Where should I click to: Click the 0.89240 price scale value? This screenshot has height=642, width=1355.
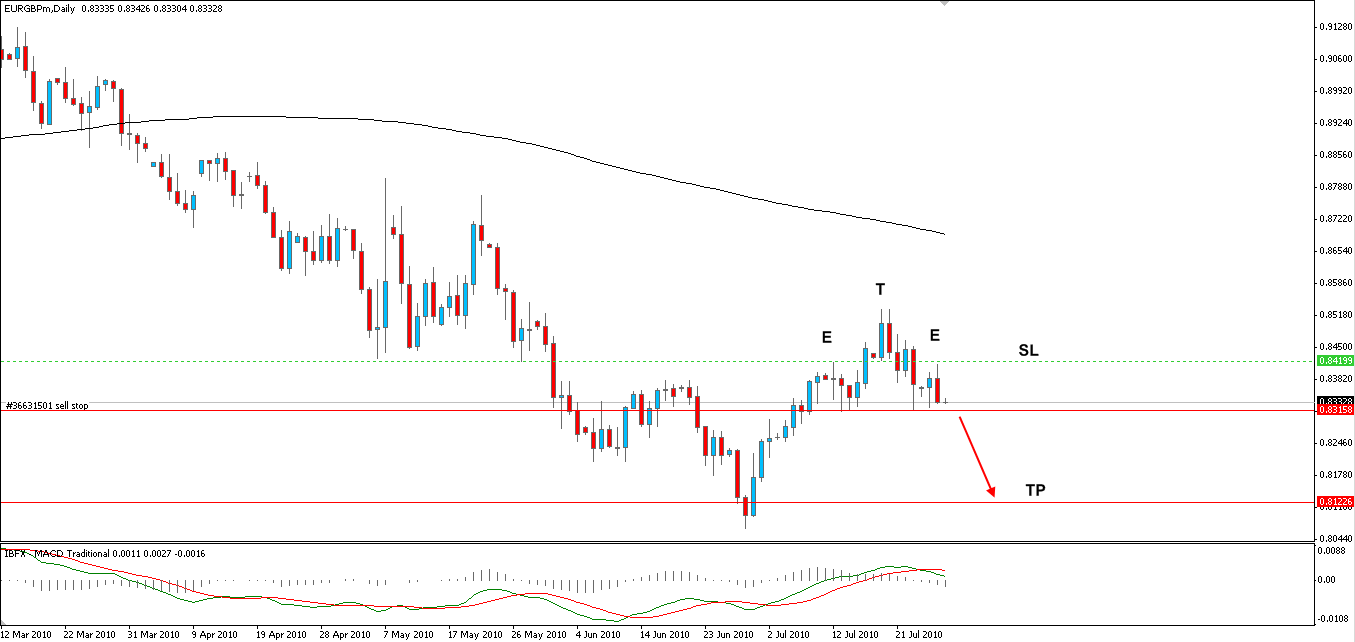point(1336,123)
